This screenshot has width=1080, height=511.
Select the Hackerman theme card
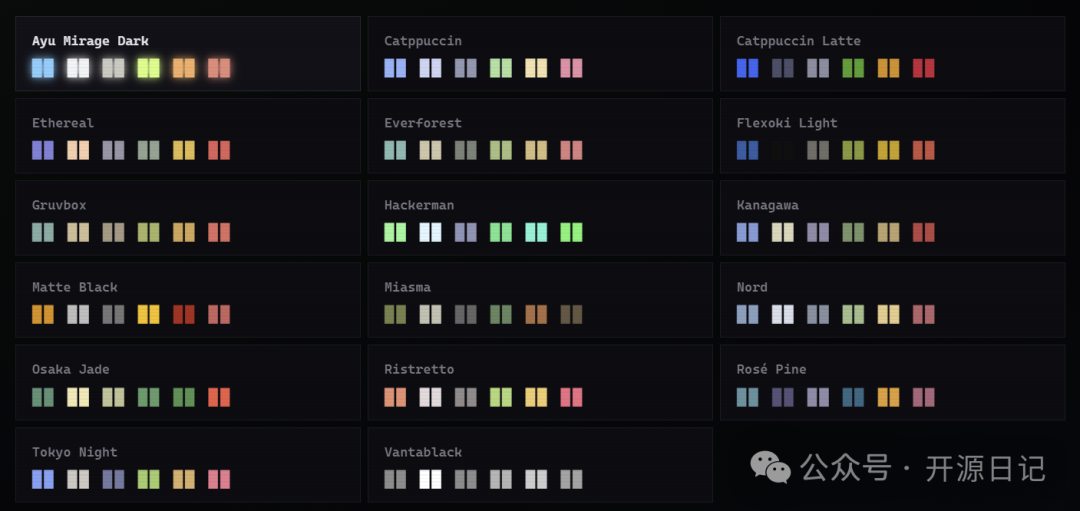tap(540, 218)
